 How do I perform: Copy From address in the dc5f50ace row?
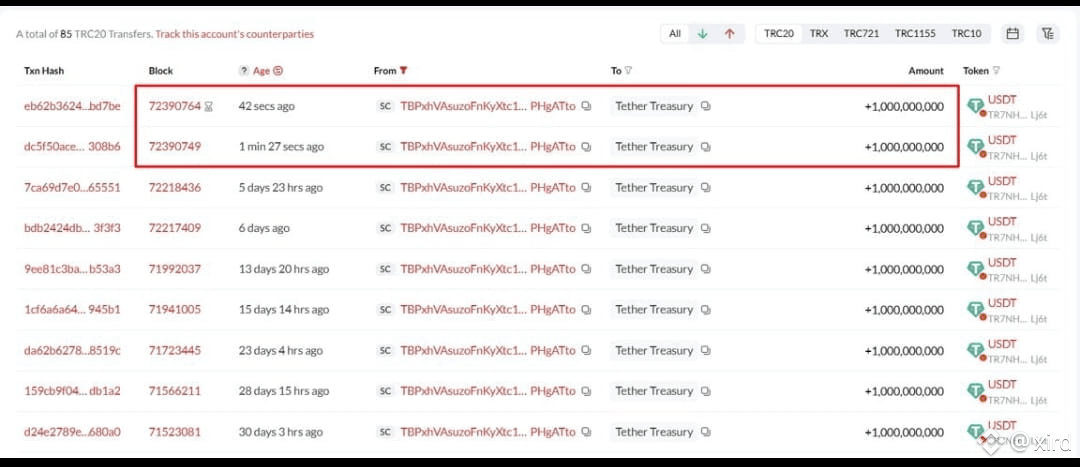[586, 147]
